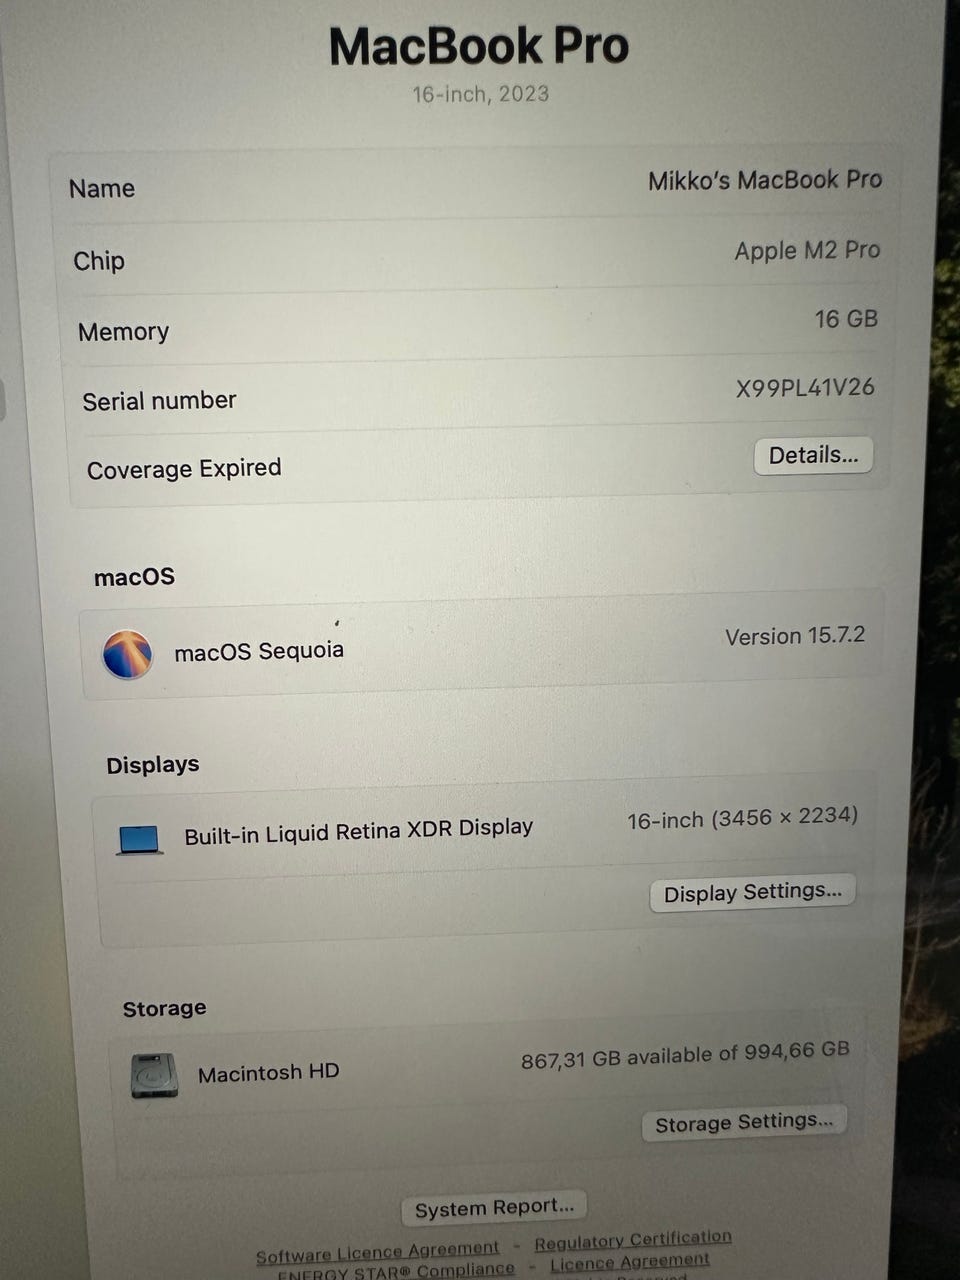This screenshot has width=960, height=1280.
Task: Click the Version 15.7.2 text
Action: coord(795,636)
